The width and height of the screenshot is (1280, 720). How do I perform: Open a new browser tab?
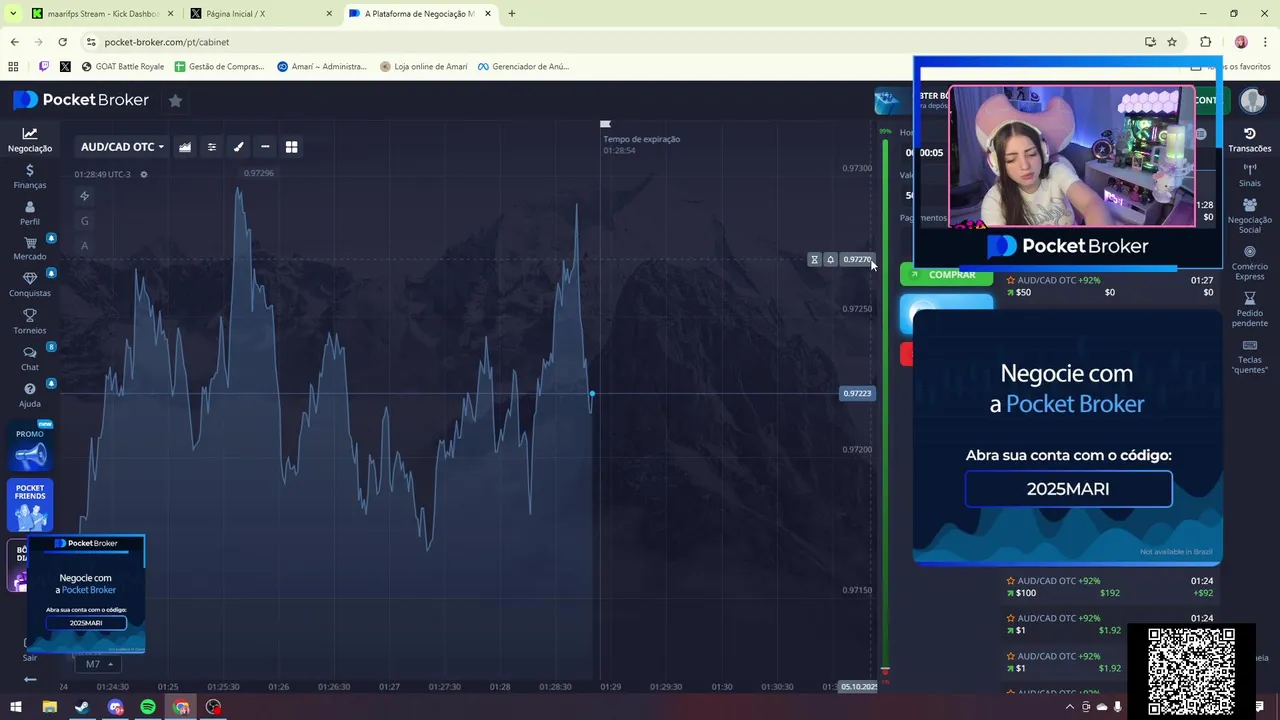pos(512,14)
